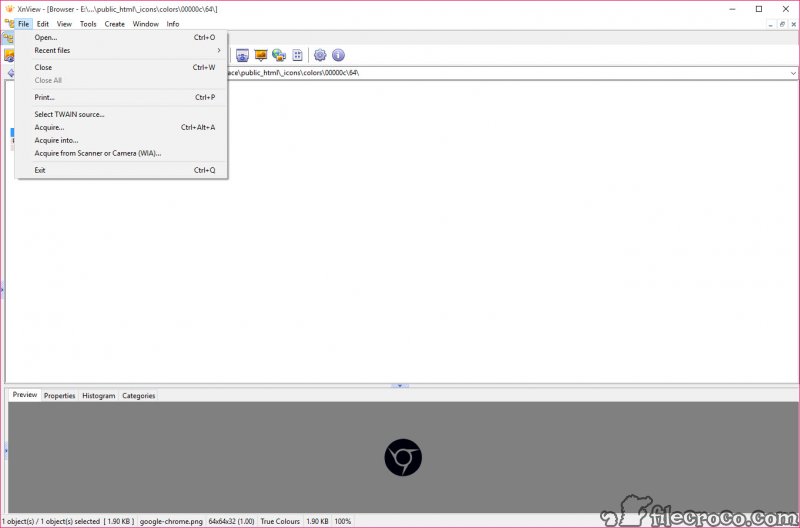Click the 64x64x32 (1.00) status entry

(231, 521)
